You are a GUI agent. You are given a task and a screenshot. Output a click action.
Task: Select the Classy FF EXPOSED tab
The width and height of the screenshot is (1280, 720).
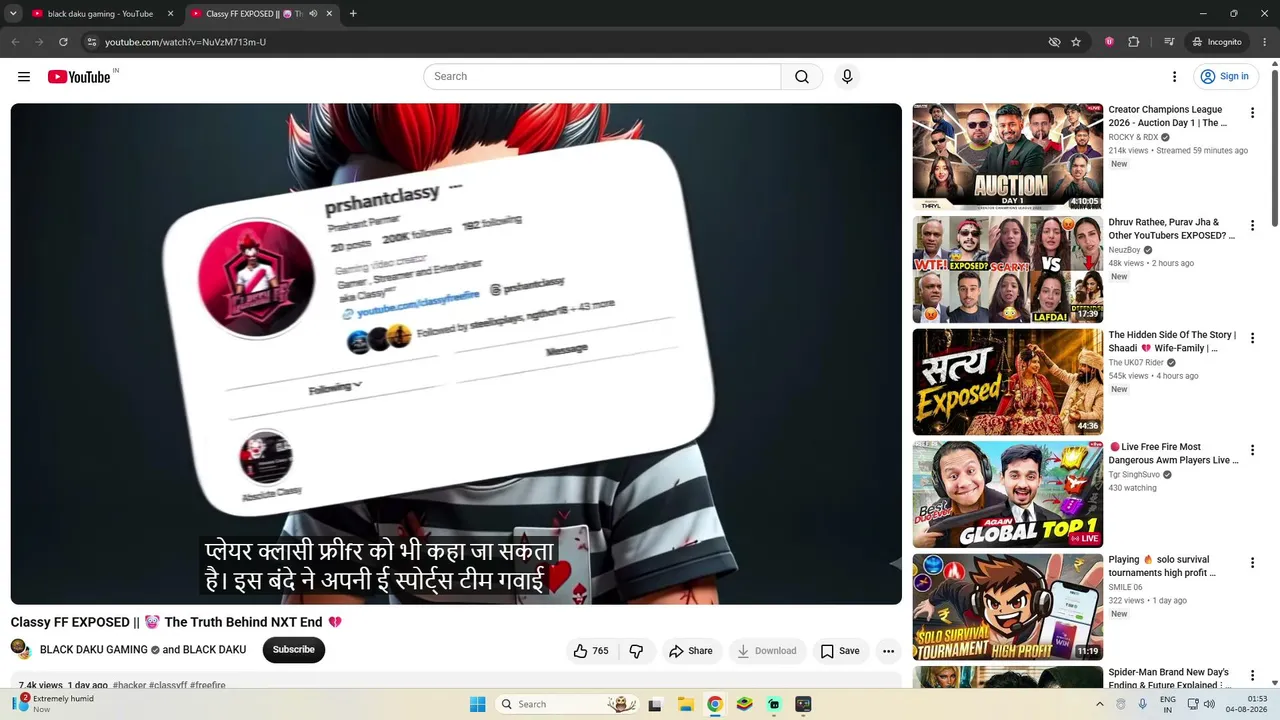point(262,14)
